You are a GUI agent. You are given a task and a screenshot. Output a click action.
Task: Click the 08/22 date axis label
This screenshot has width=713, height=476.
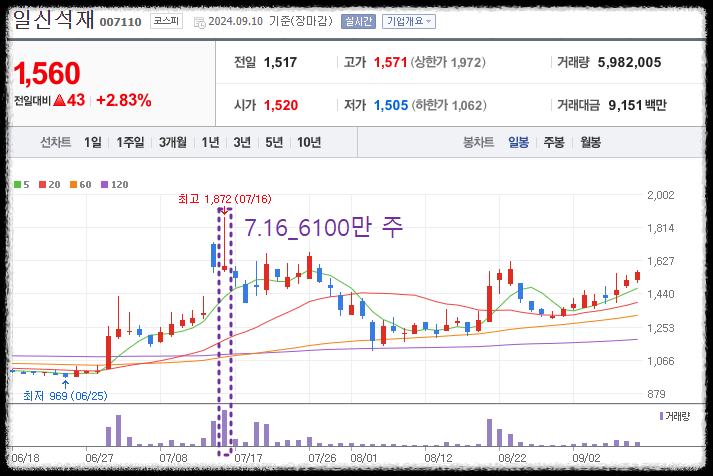(512, 458)
